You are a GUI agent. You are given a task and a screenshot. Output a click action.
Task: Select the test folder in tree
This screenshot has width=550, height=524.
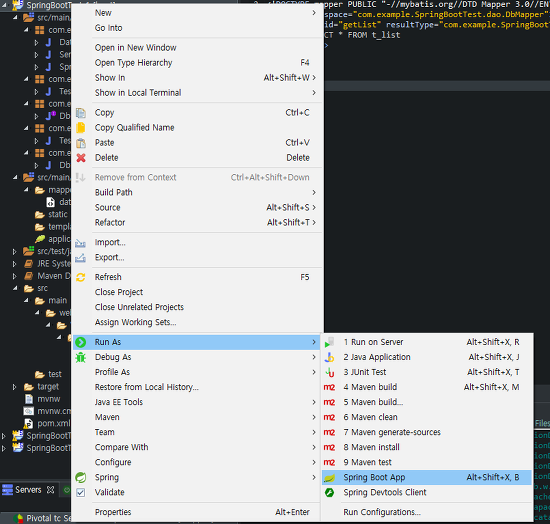(x=55, y=375)
